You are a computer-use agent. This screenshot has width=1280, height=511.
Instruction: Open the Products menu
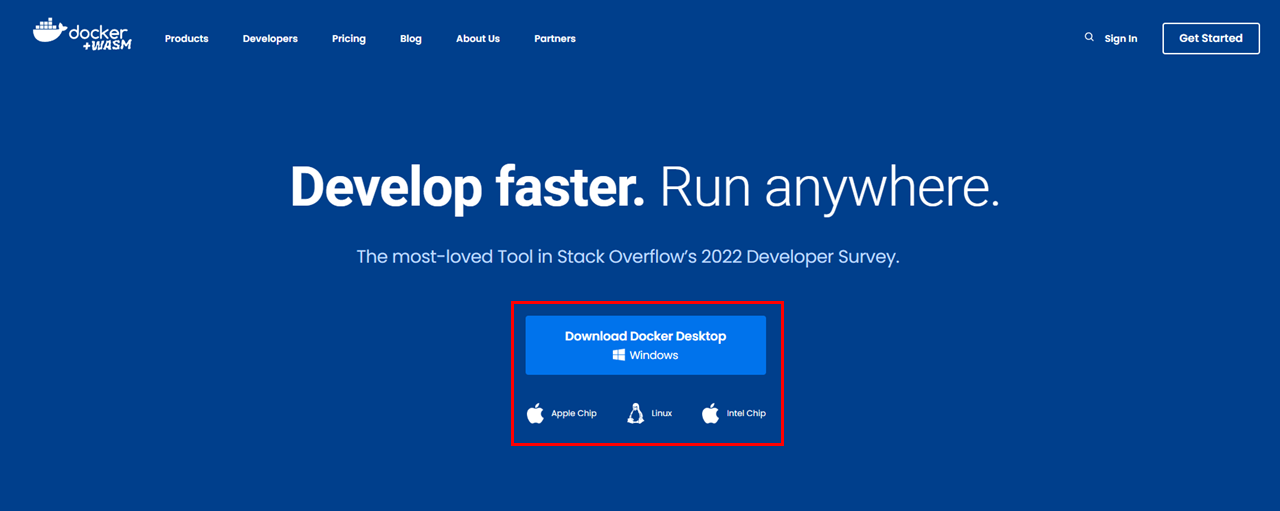(187, 39)
